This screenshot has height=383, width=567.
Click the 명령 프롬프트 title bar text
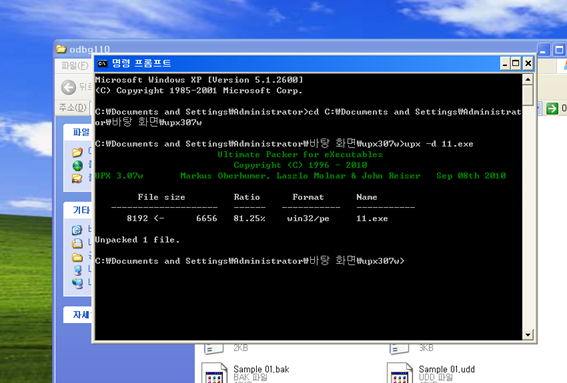[141, 64]
